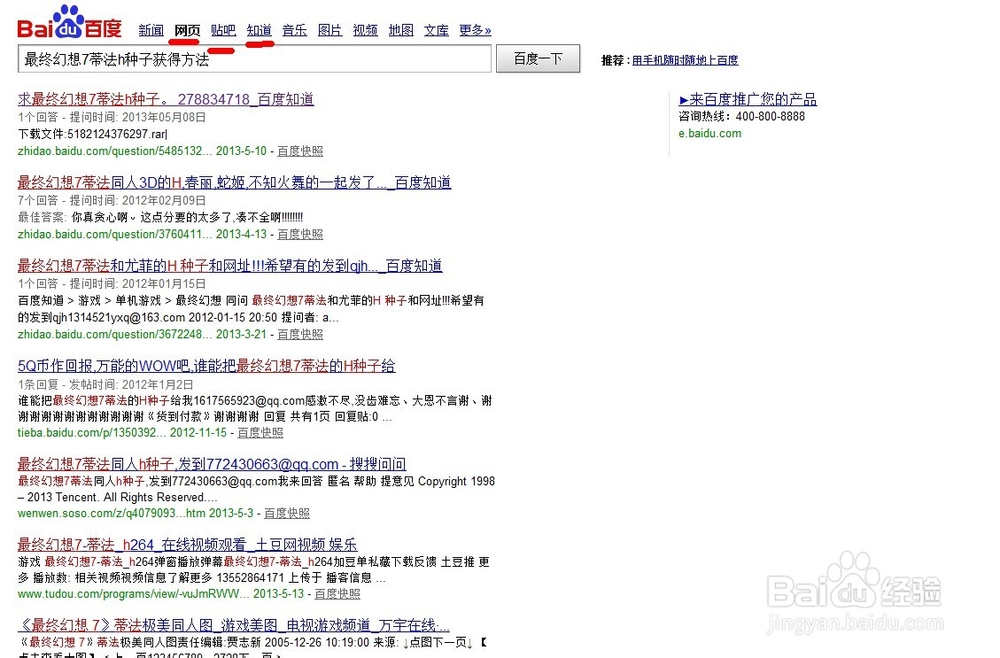Open the 图片 tab
Screen dimensions: 1000x658
pyautogui.click(x=330, y=30)
